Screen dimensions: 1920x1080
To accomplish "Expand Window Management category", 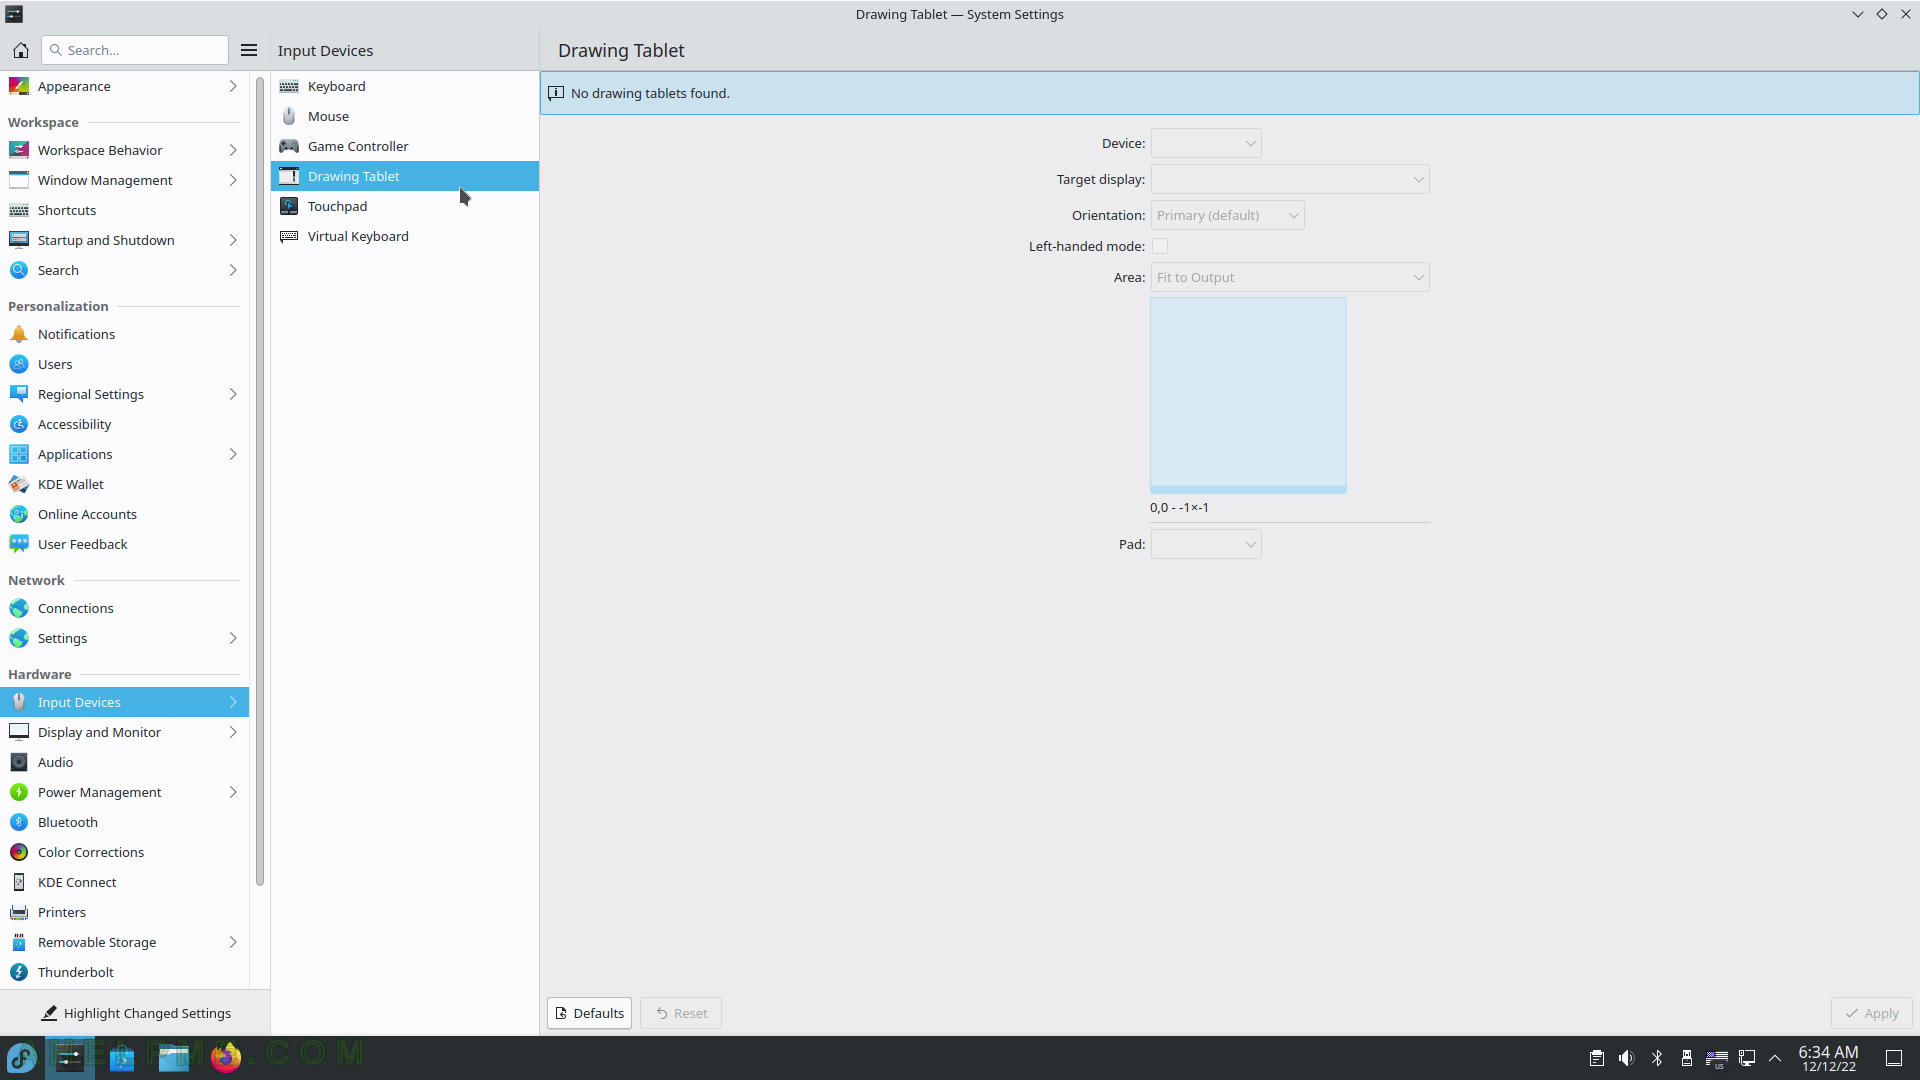I will 124,180.
